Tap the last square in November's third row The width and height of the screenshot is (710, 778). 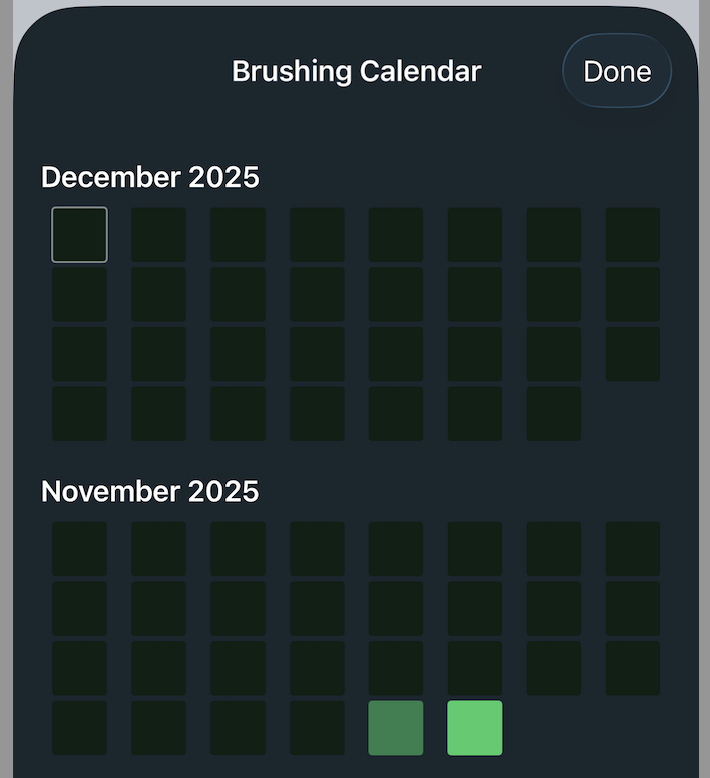pyautogui.click(x=632, y=668)
